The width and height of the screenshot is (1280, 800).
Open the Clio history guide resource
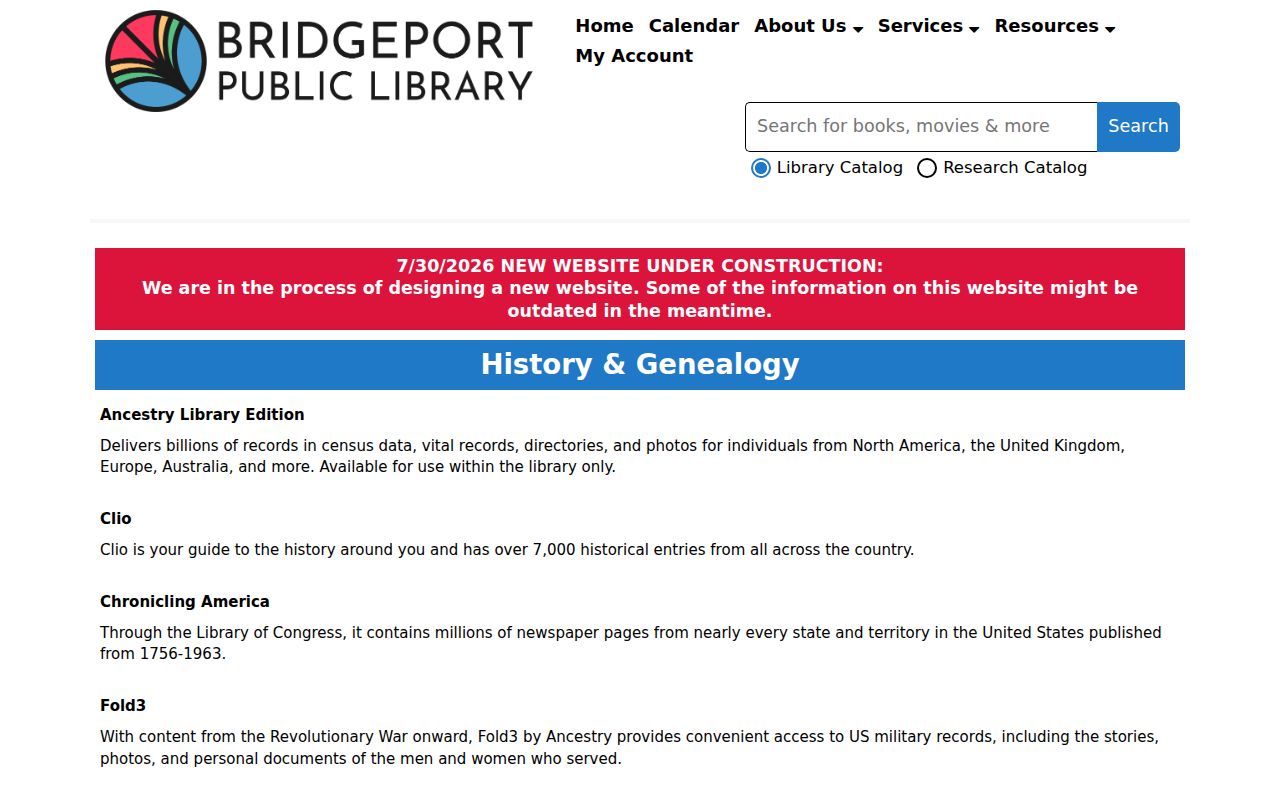coord(116,519)
